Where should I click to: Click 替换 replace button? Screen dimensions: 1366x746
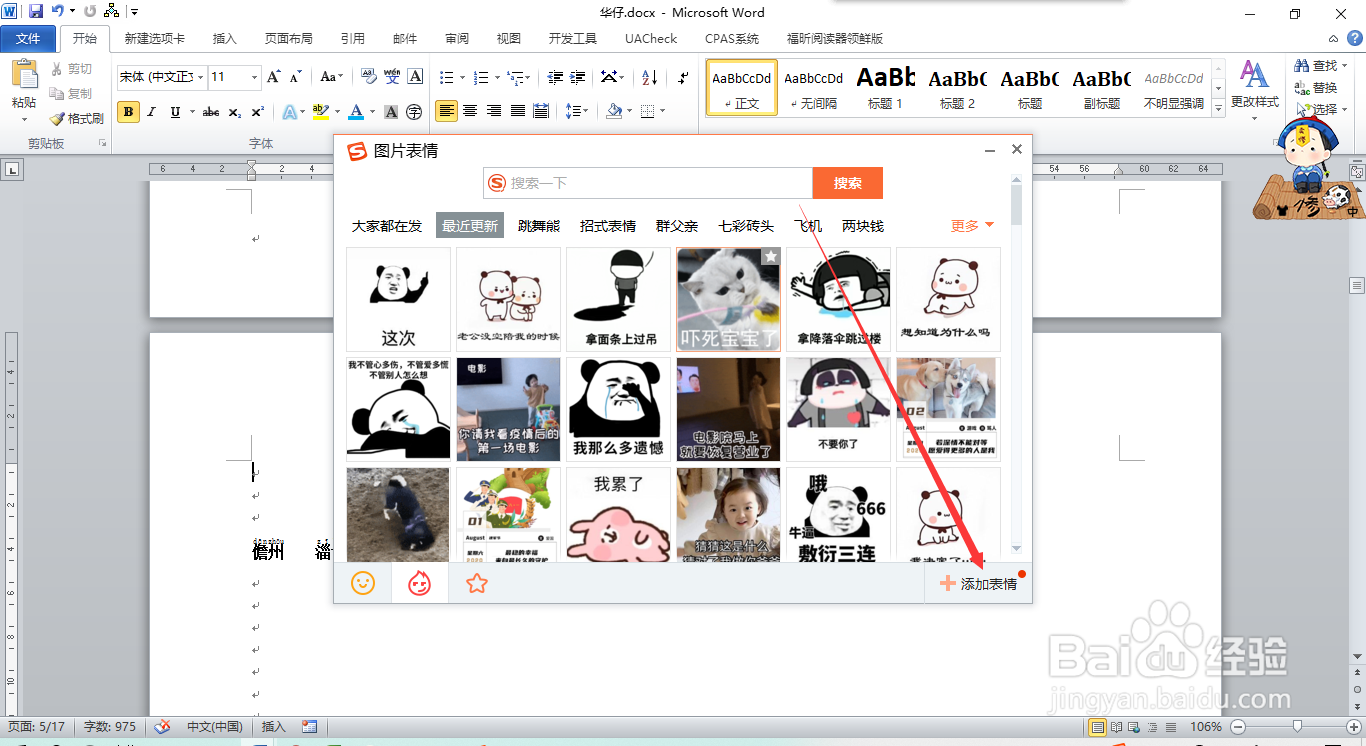(1316, 88)
